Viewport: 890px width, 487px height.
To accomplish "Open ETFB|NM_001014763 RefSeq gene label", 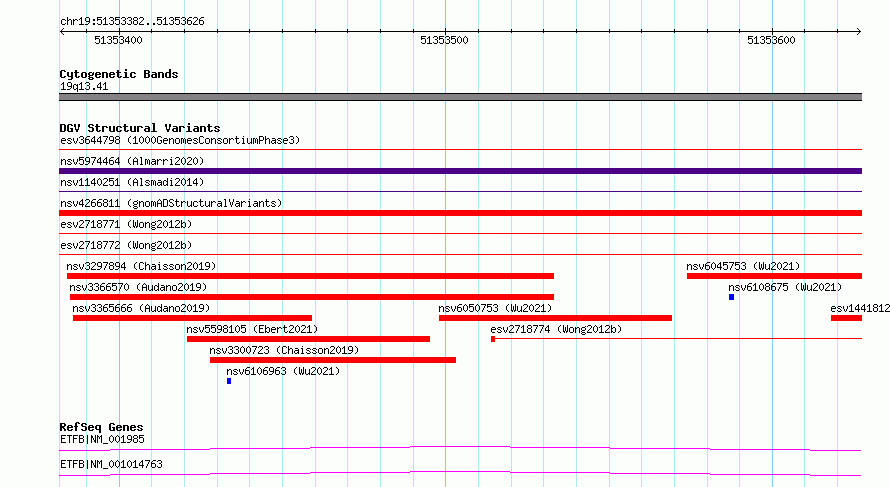I will (111, 464).
